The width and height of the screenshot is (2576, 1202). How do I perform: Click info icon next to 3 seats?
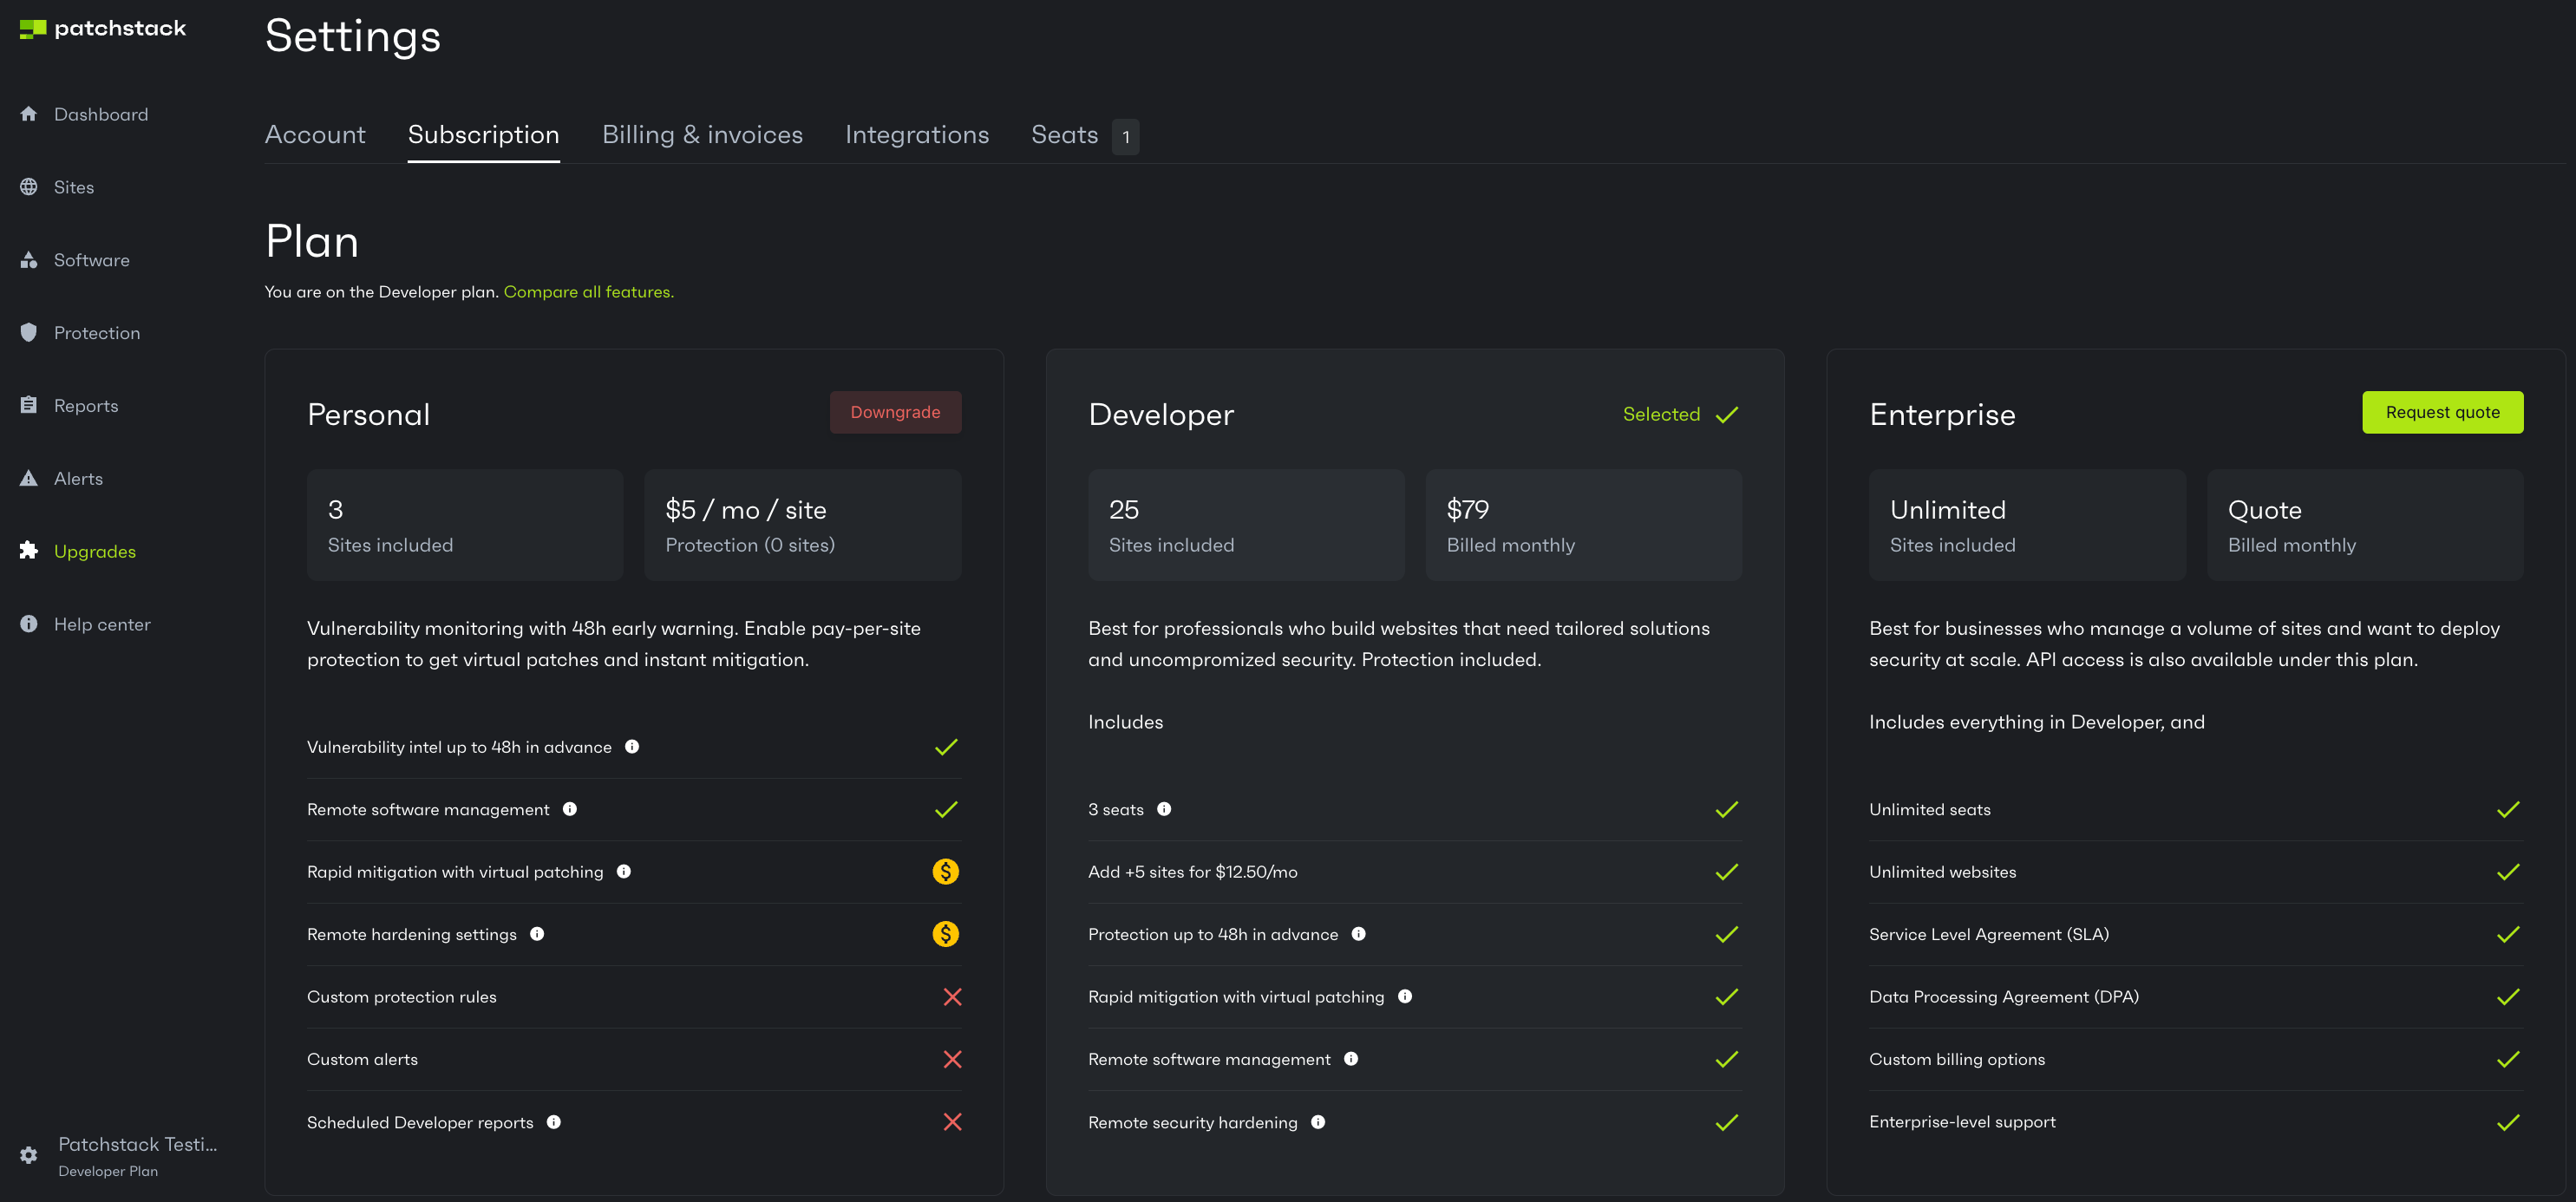(x=1164, y=809)
